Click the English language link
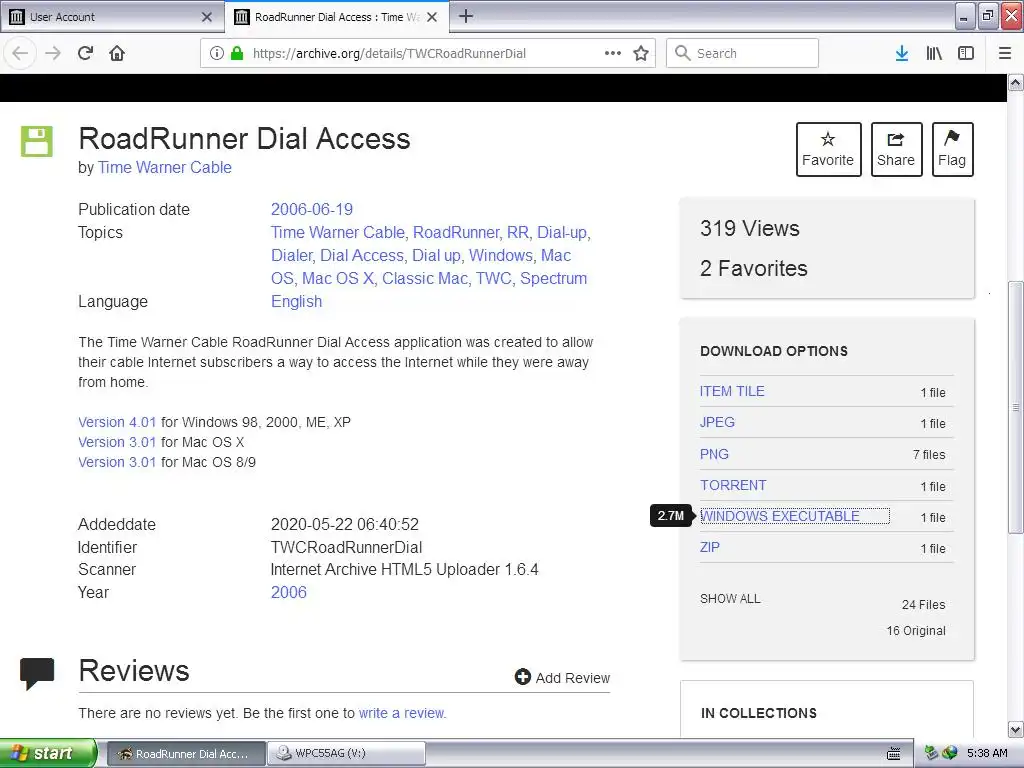Viewport: 1024px width, 768px height. pos(296,302)
